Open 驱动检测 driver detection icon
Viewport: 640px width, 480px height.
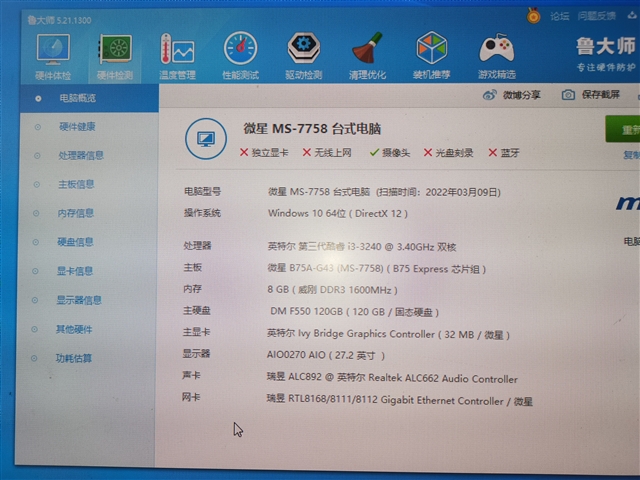(304, 48)
